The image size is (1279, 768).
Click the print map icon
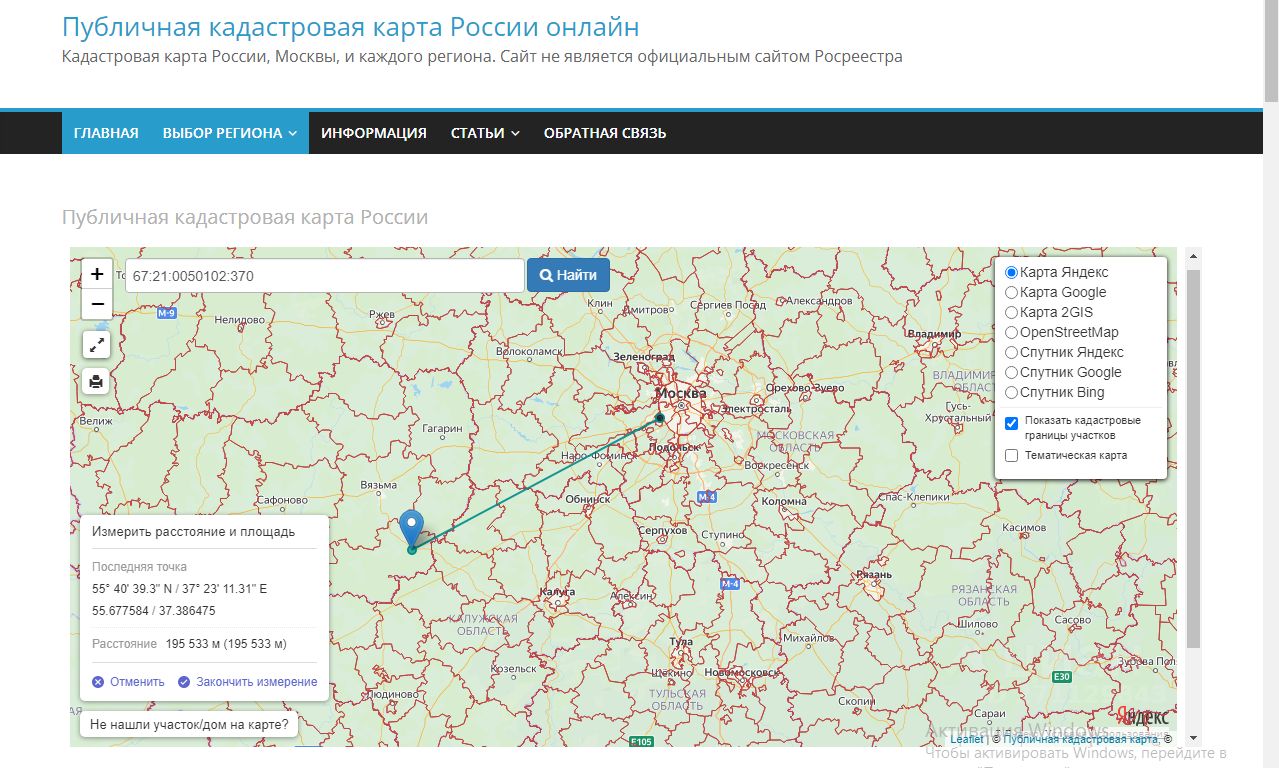click(x=97, y=381)
